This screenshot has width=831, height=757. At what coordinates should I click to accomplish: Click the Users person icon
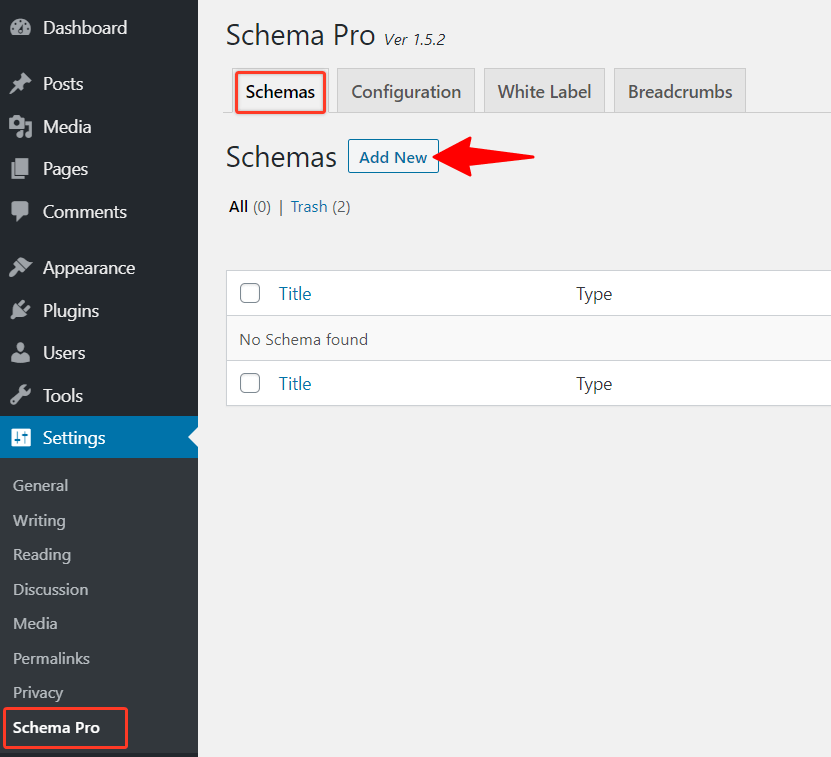click(22, 352)
